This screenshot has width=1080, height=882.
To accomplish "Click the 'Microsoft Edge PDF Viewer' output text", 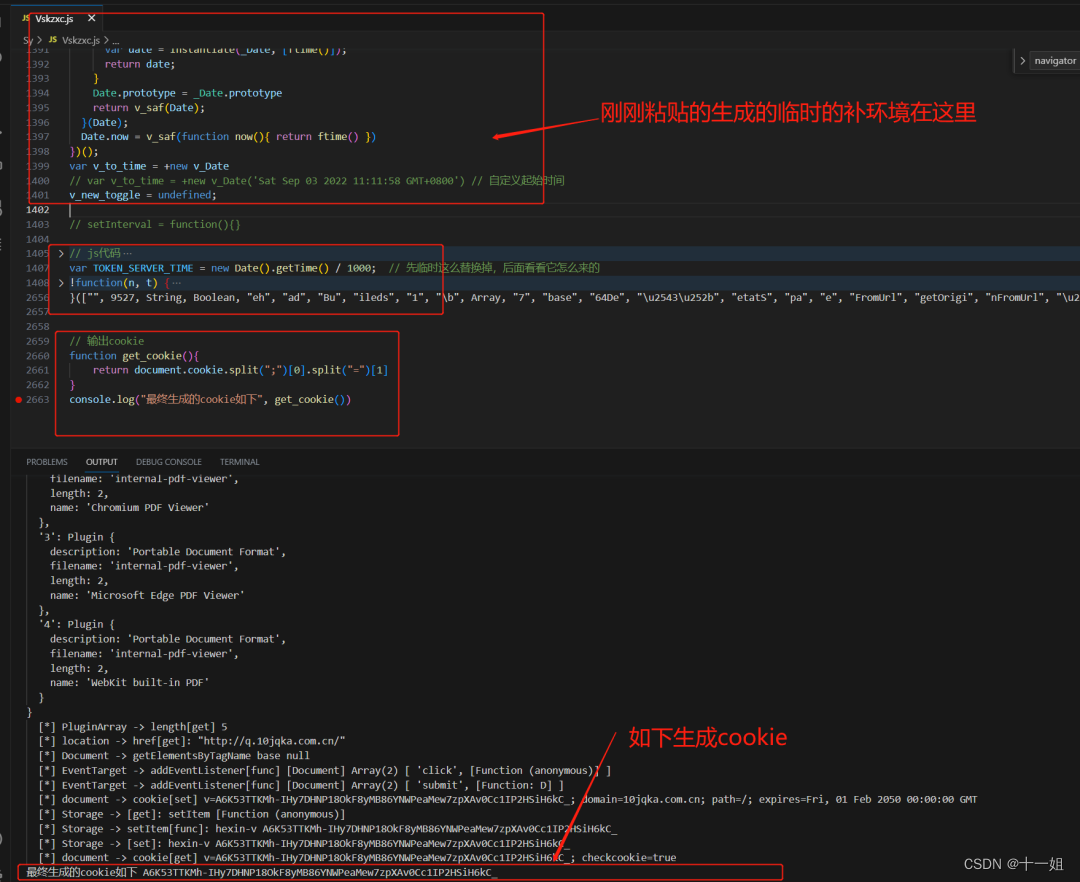I will coord(167,596).
